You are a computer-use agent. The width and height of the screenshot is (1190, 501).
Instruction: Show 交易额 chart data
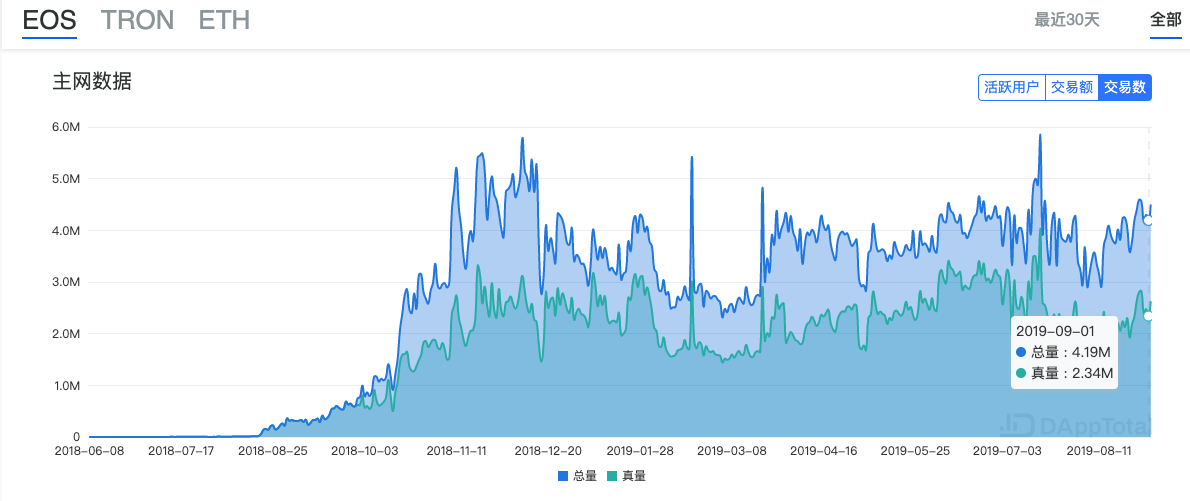1072,87
